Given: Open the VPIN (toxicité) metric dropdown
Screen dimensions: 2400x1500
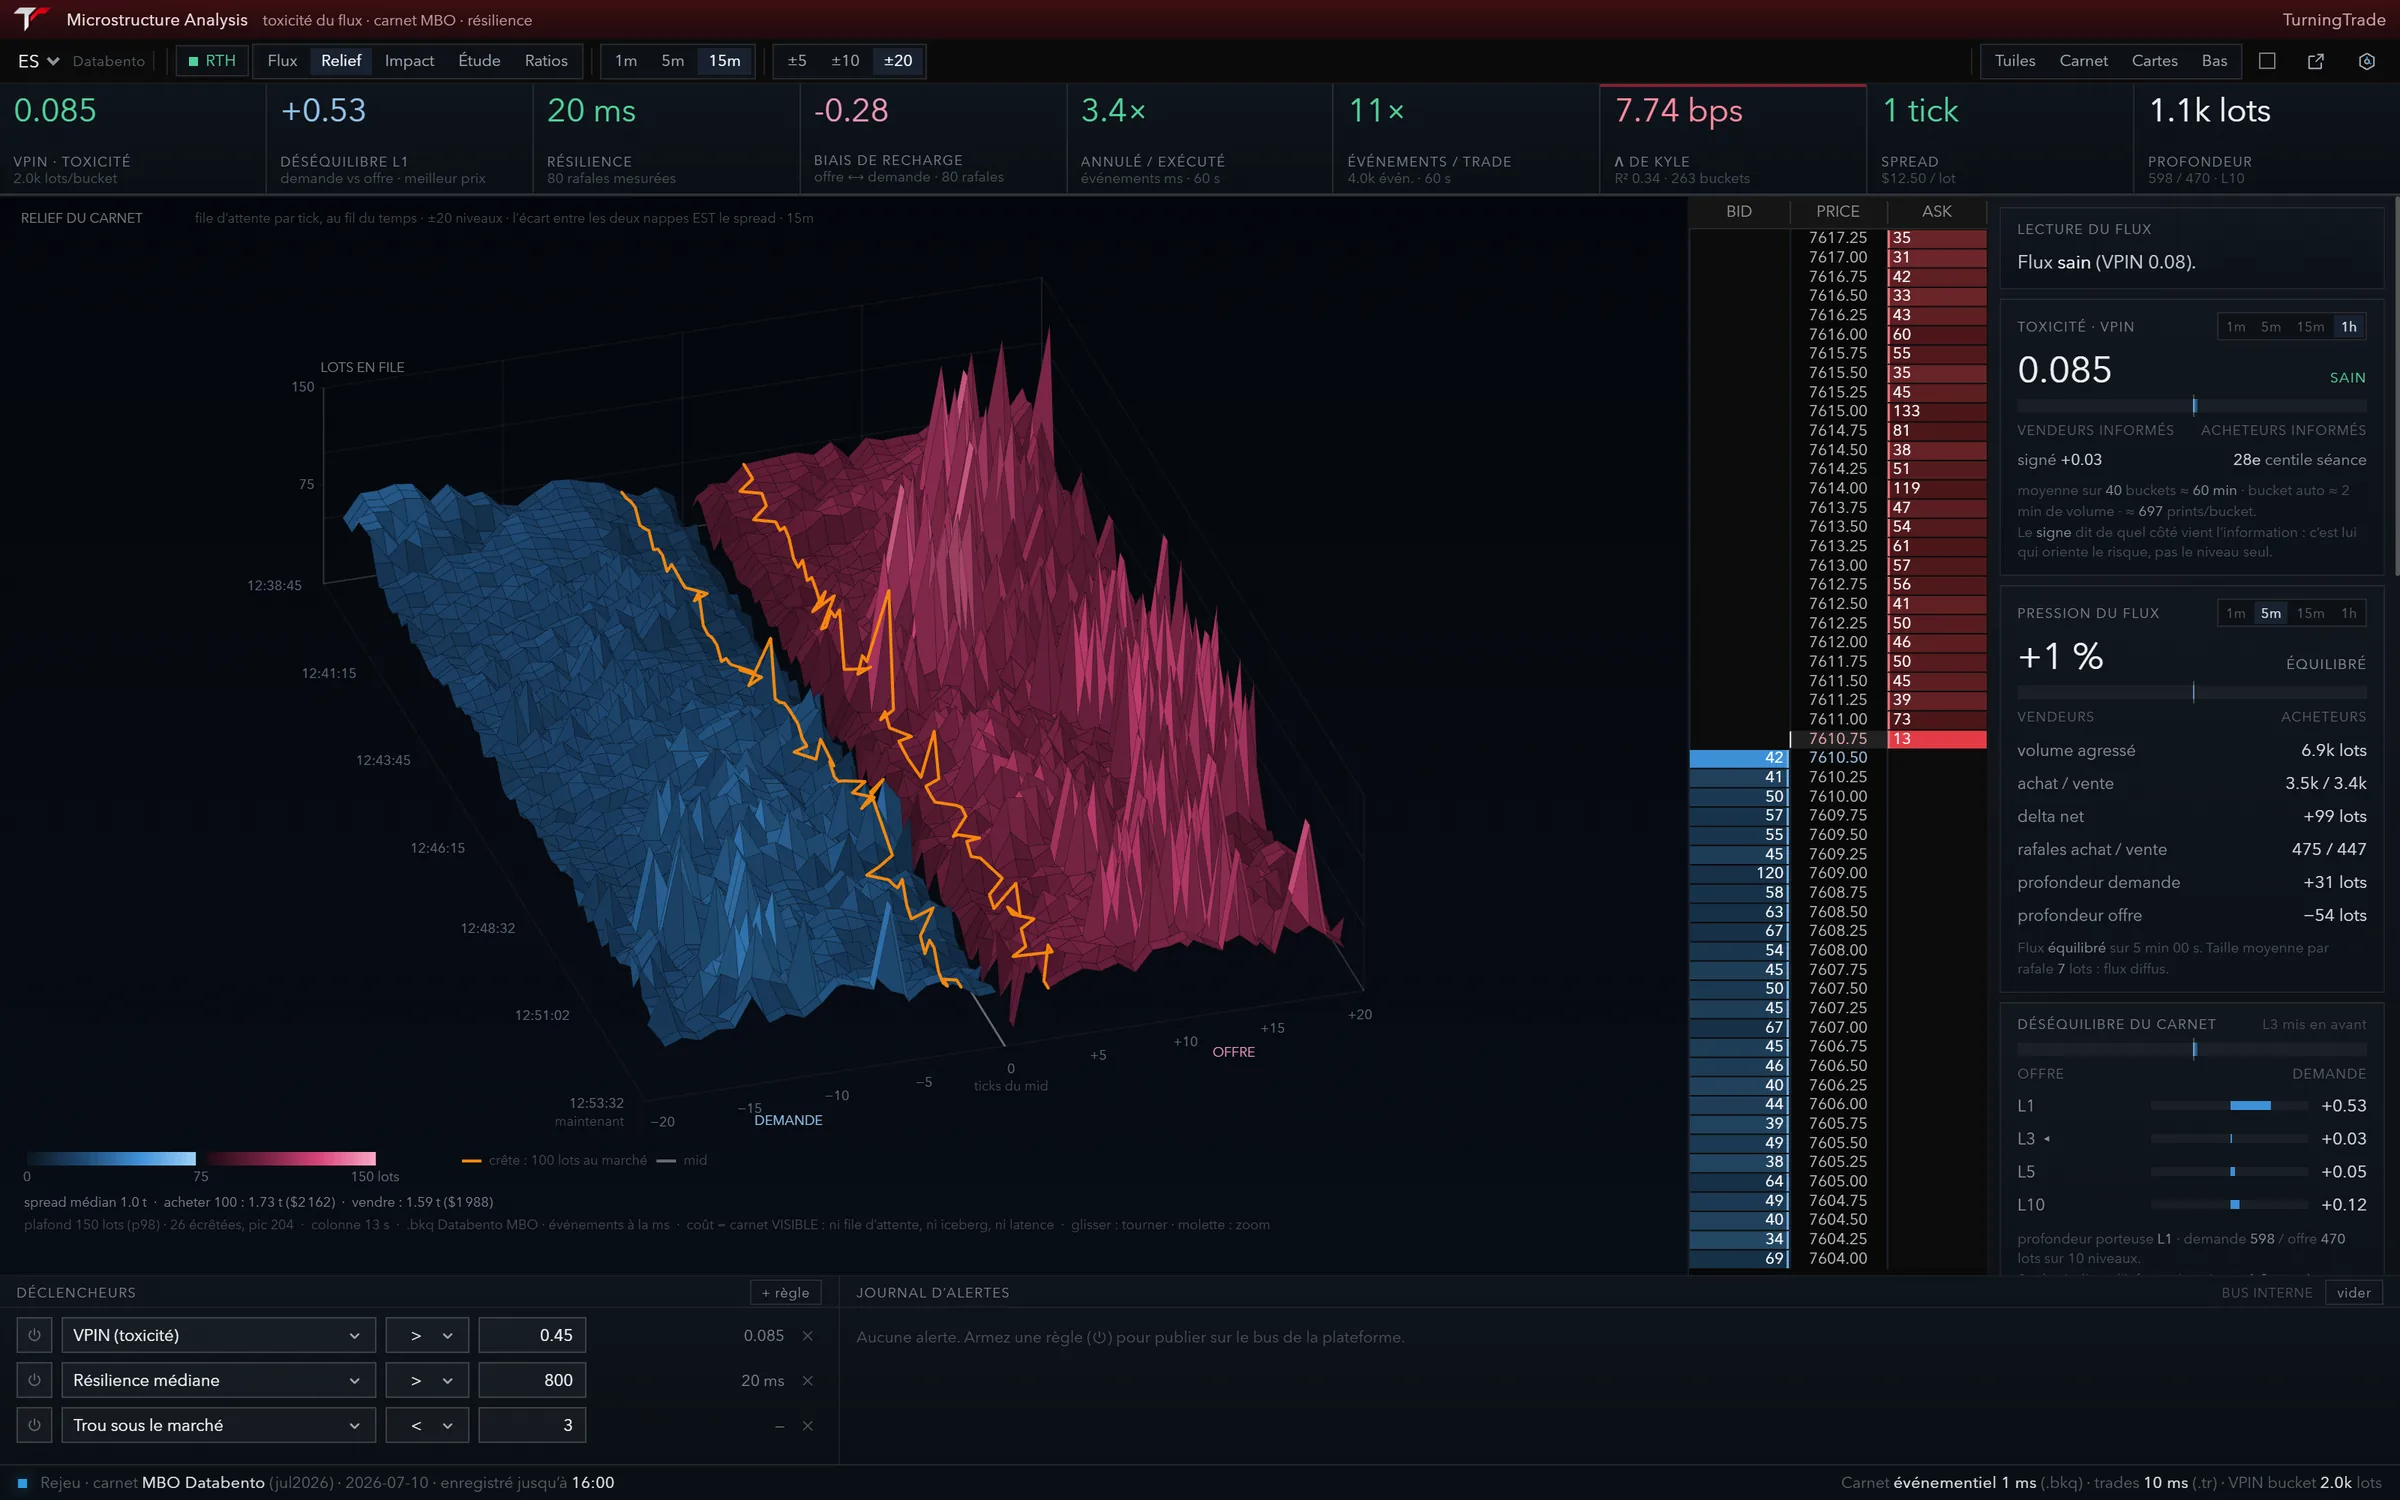Looking at the screenshot, I should tap(218, 1335).
